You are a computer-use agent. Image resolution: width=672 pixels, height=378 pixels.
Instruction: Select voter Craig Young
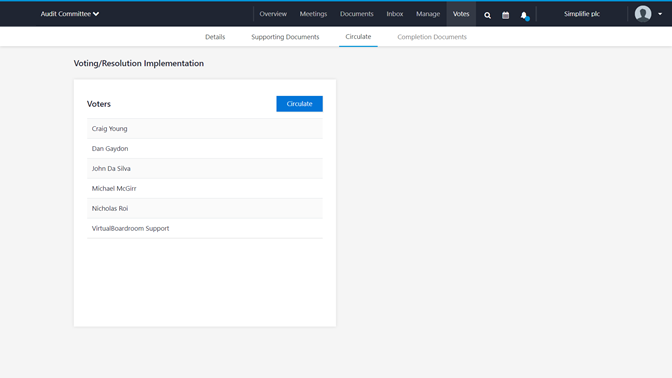(205, 129)
